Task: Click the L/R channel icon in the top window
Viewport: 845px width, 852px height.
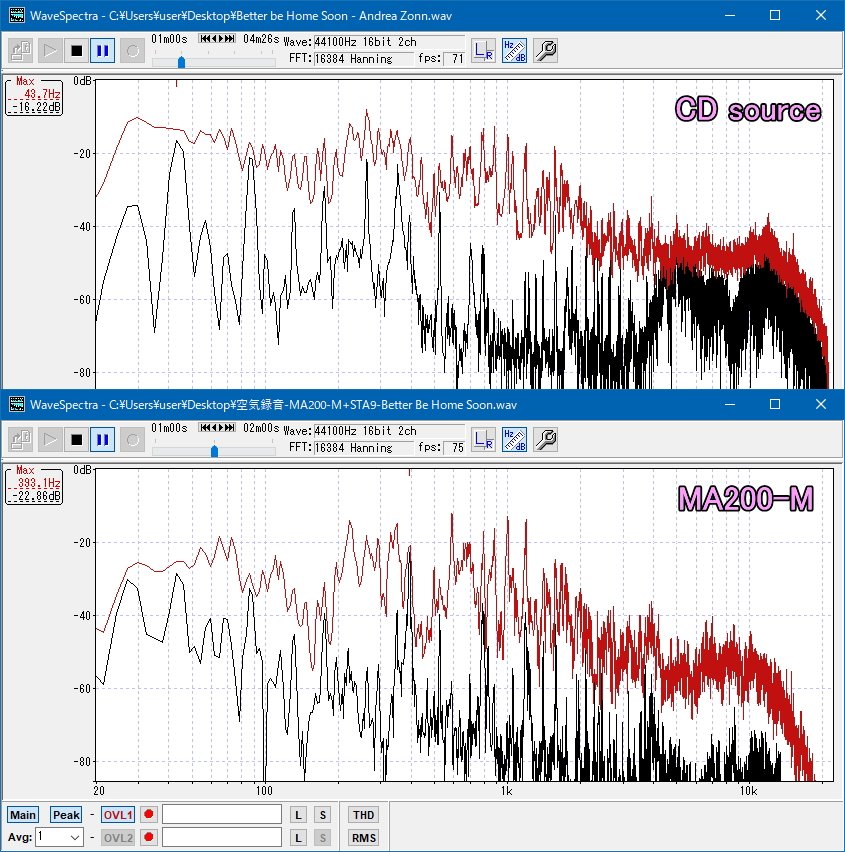Action: (x=483, y=51)
